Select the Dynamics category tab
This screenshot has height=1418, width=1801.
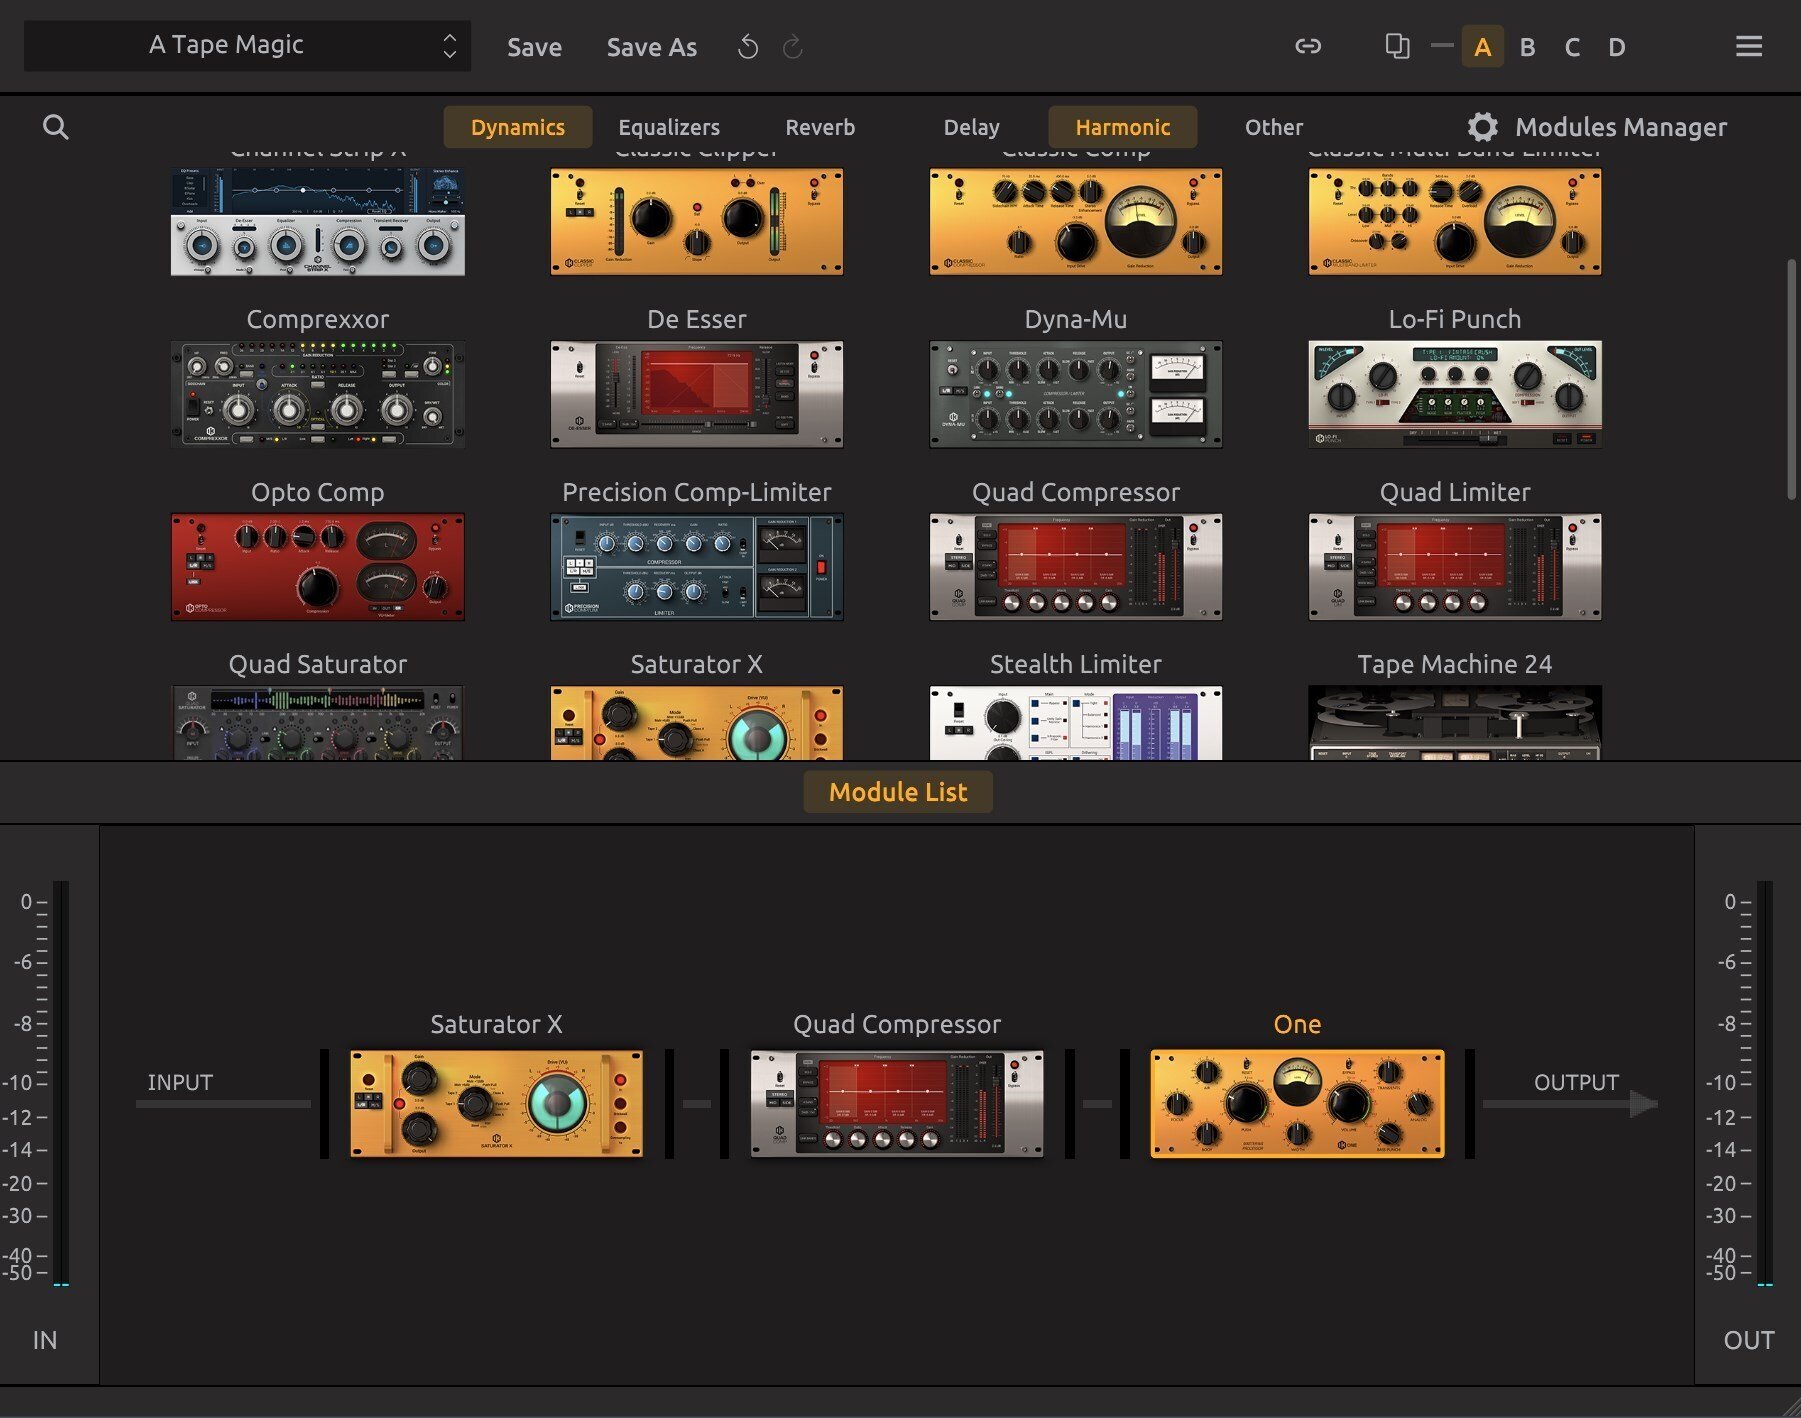(517, 127)
